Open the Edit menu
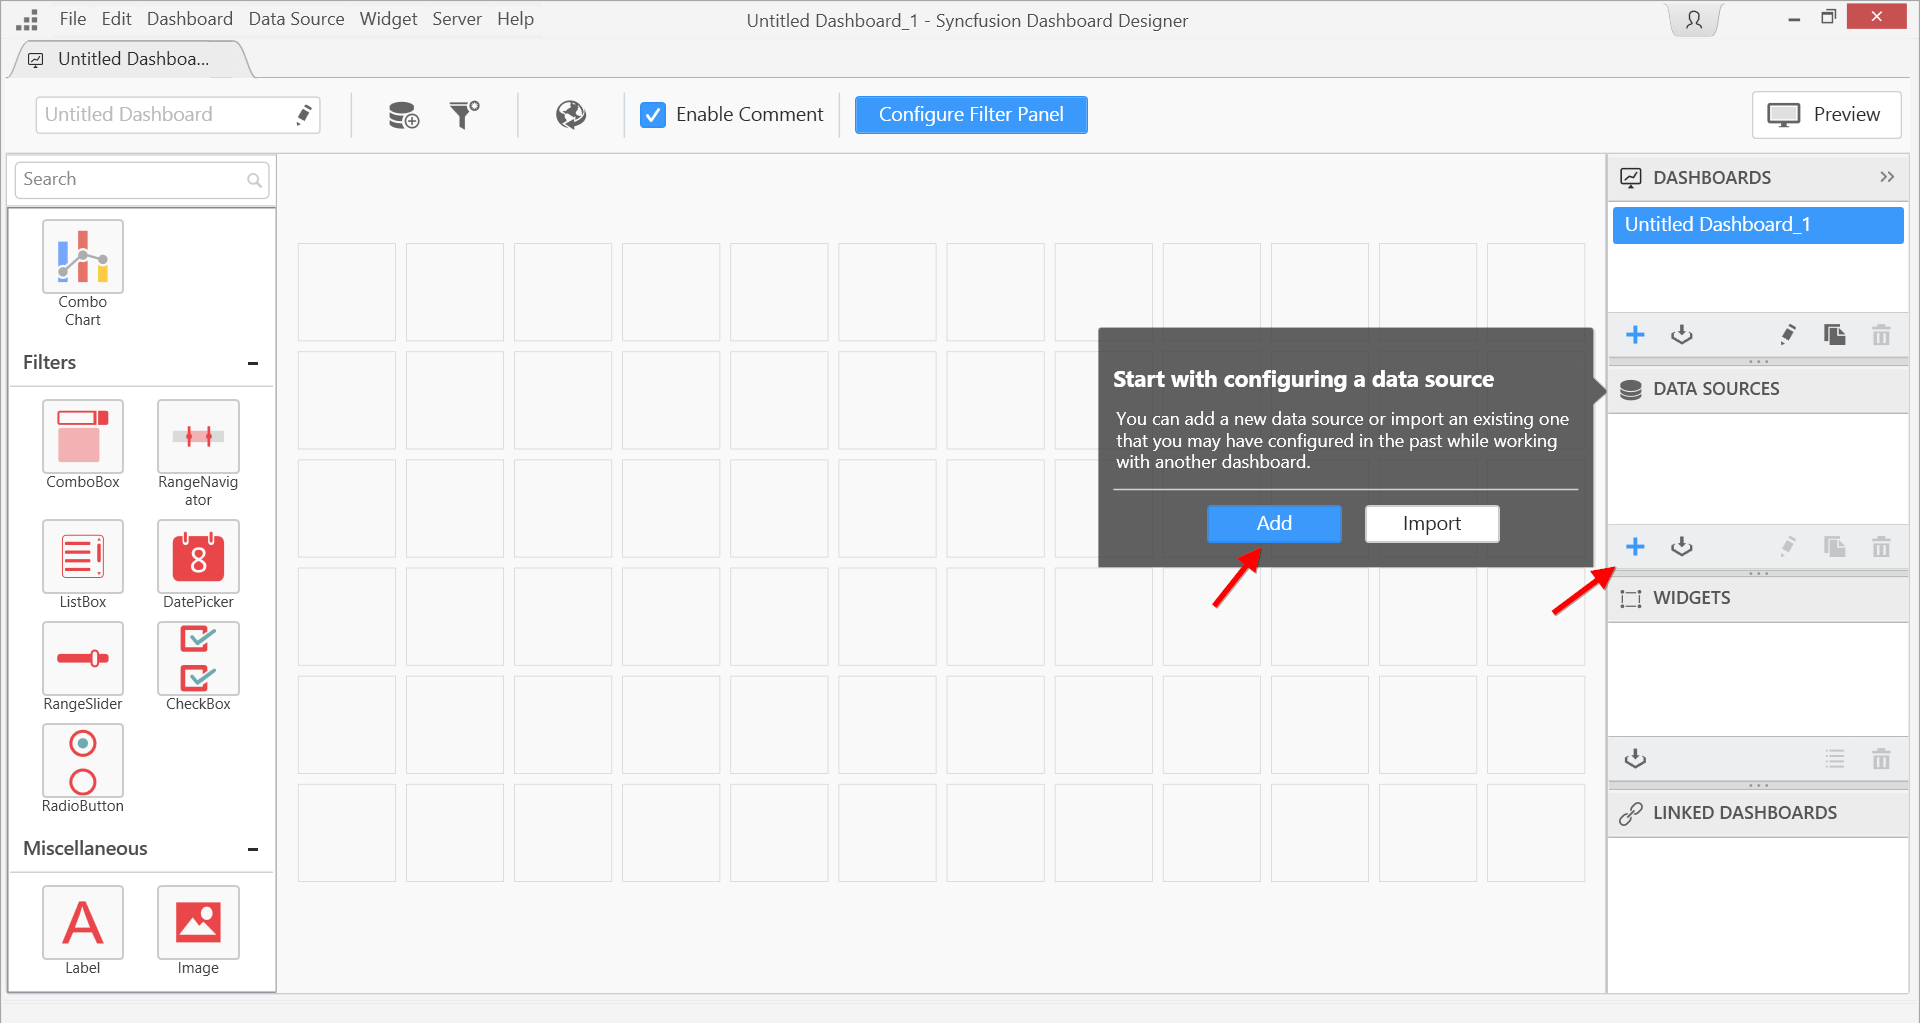The height and width of the screenshot is (1023, 1920). (x=116, y=19)
